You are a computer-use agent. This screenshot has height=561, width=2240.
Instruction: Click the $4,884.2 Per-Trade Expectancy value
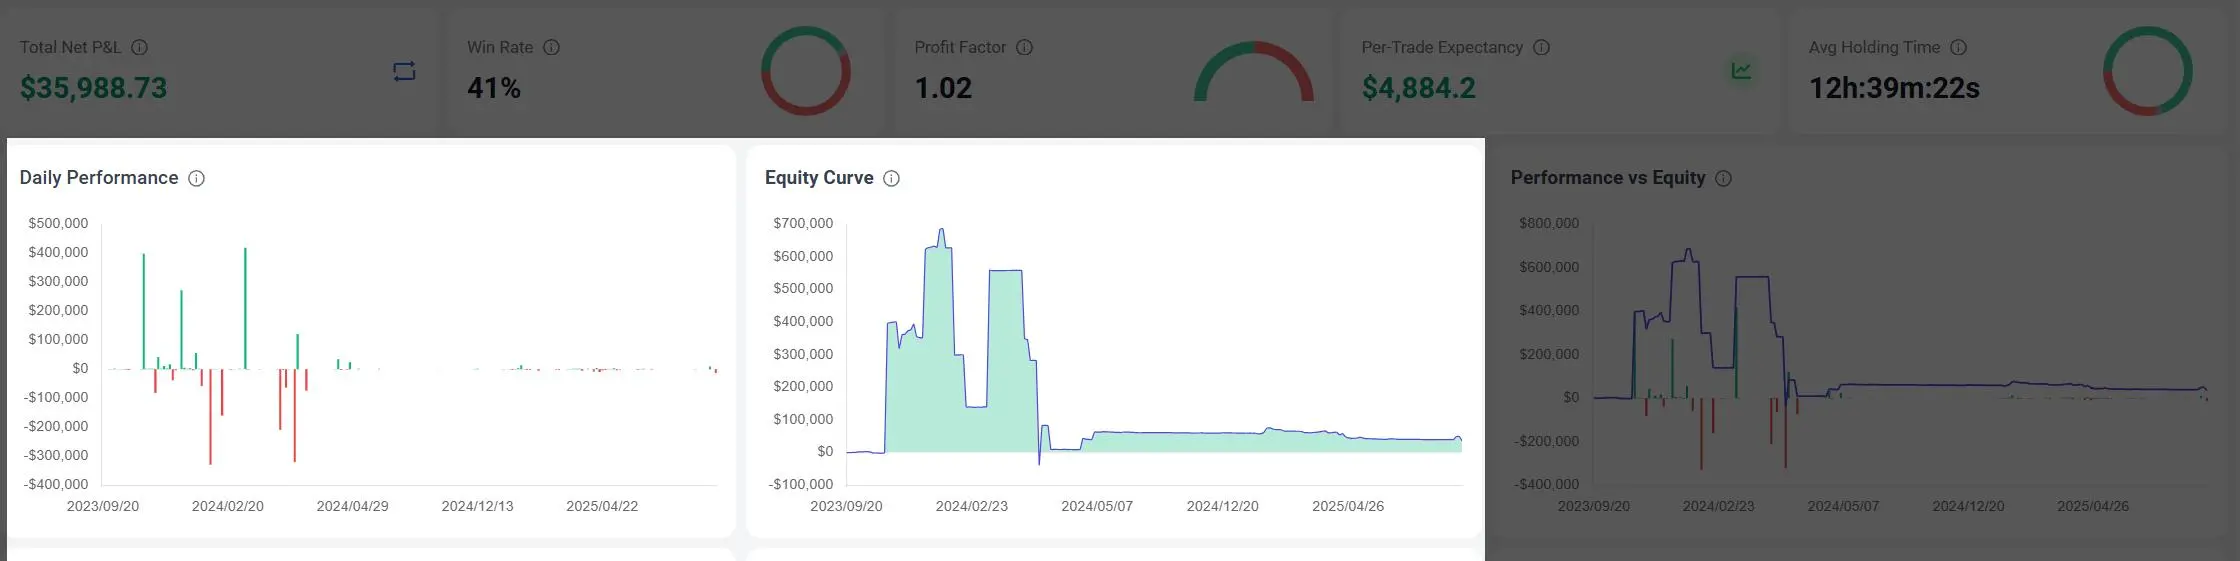[x=1418, y=88]
